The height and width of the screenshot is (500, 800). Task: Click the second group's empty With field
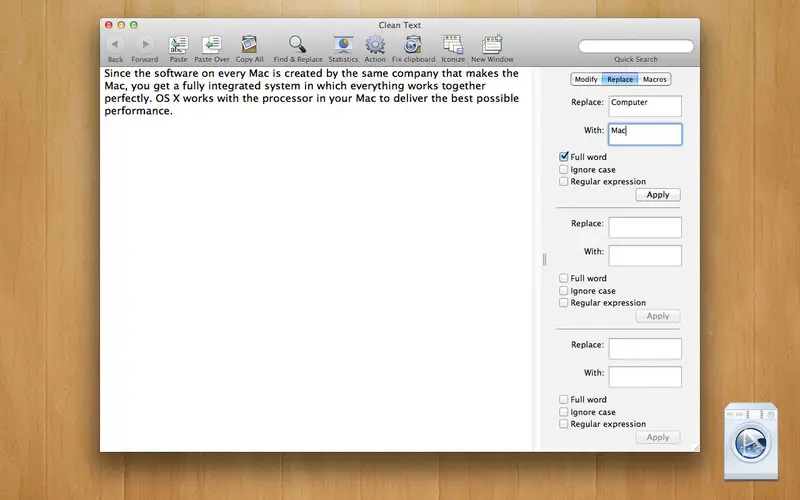645,256
